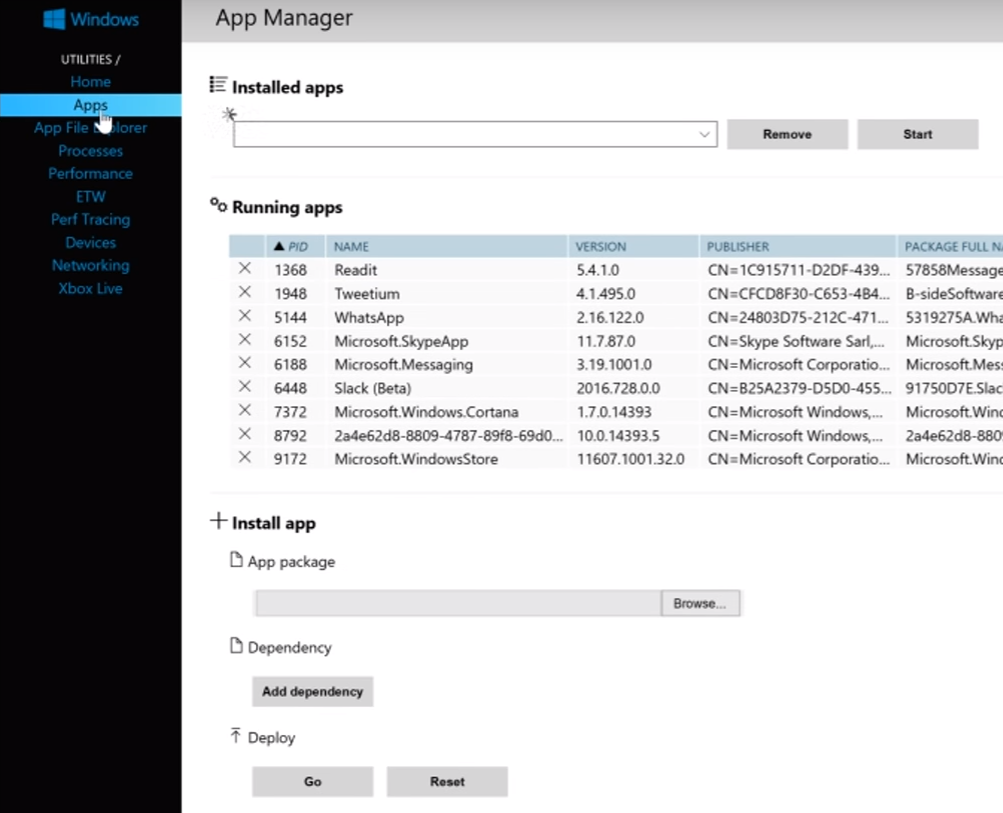
Task: Close Microsoft.SkypeApp with the X icon
Action: [244, 340]
